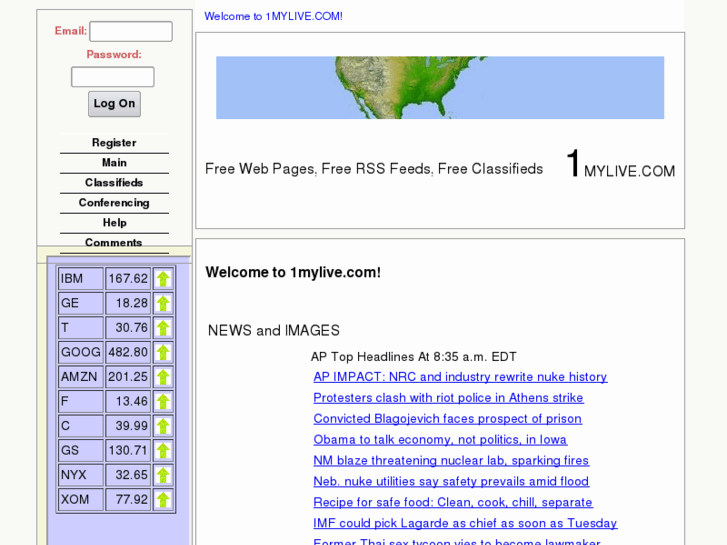Click the green up arrow in GE row

(163, 303)
